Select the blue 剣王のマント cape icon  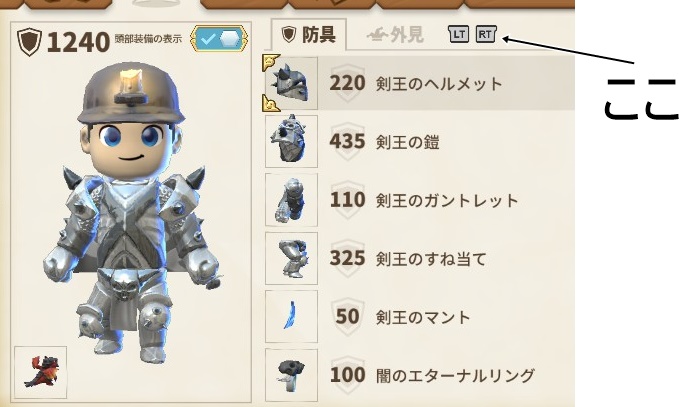291,317
